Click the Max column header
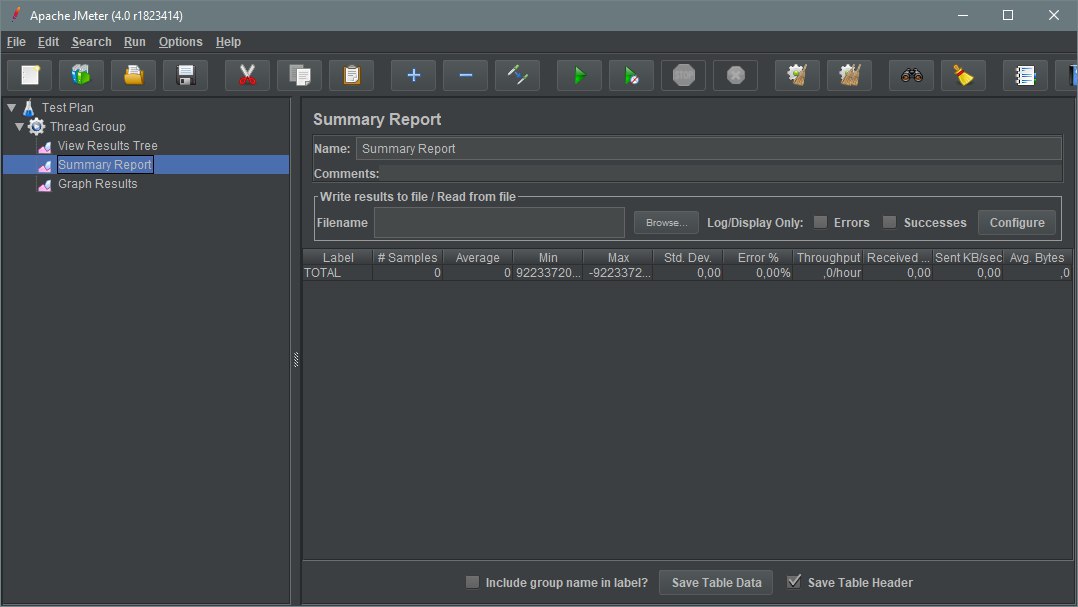 pos(618,257)
